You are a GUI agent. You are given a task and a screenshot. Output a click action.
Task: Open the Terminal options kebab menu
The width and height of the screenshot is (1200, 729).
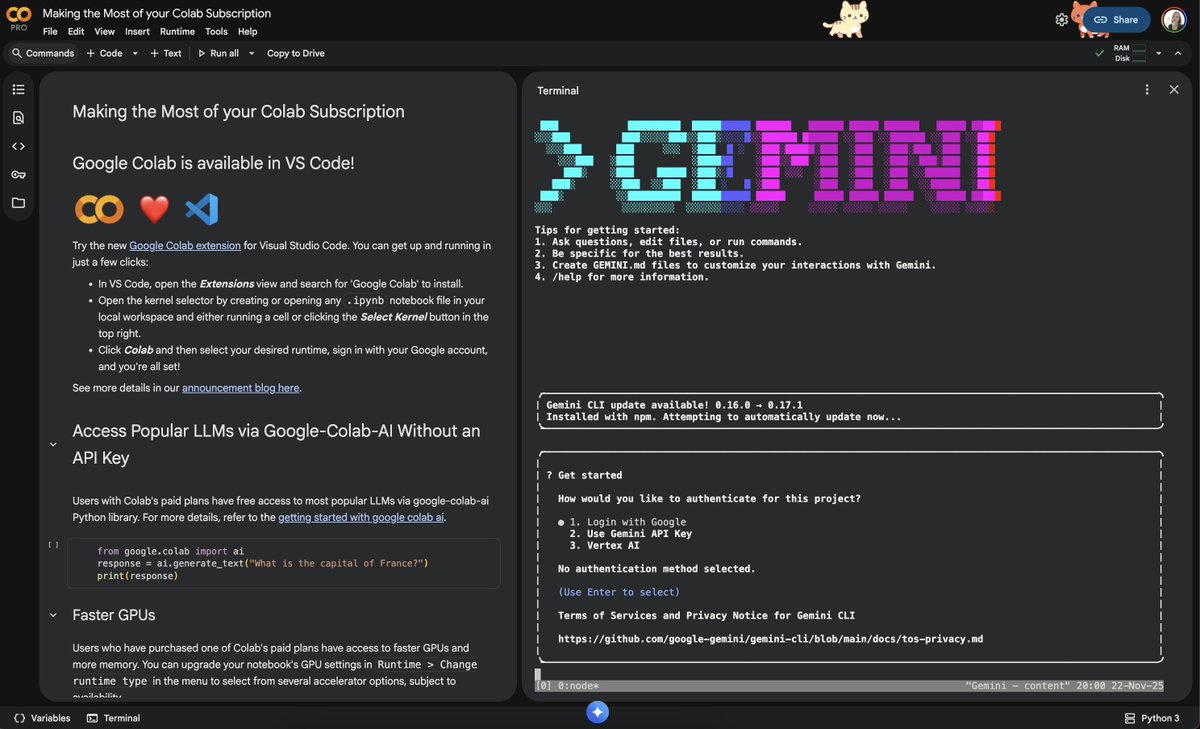[1147, 89]
